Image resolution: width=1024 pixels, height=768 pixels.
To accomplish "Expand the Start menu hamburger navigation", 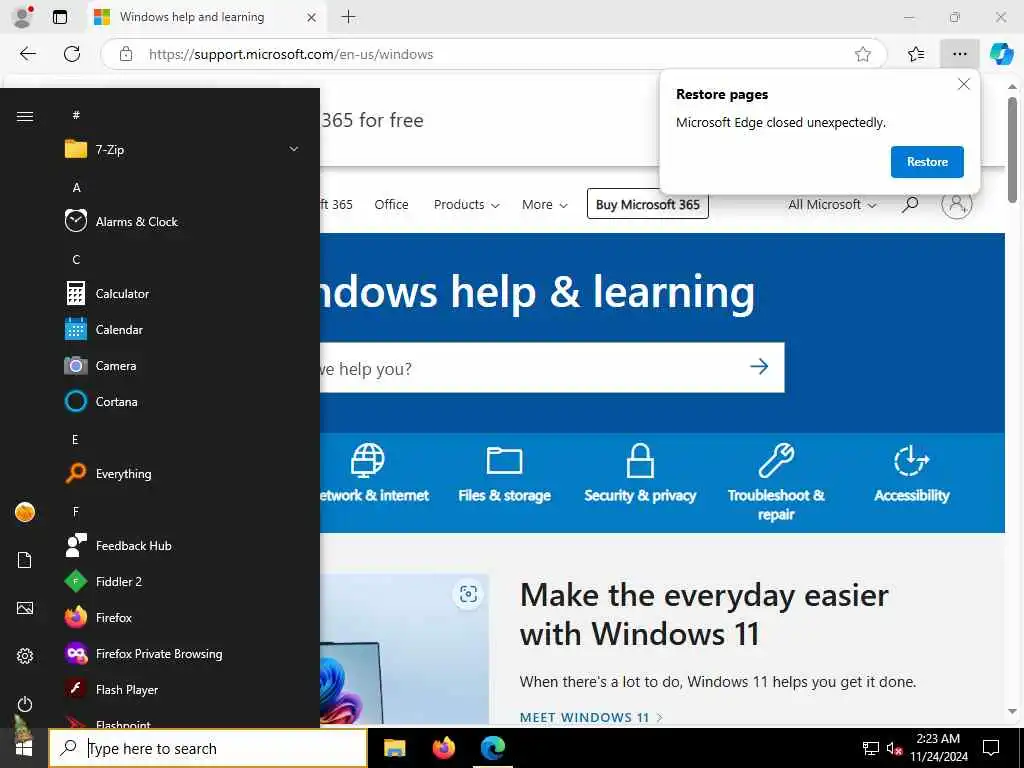I will click(x=25, y=116).
